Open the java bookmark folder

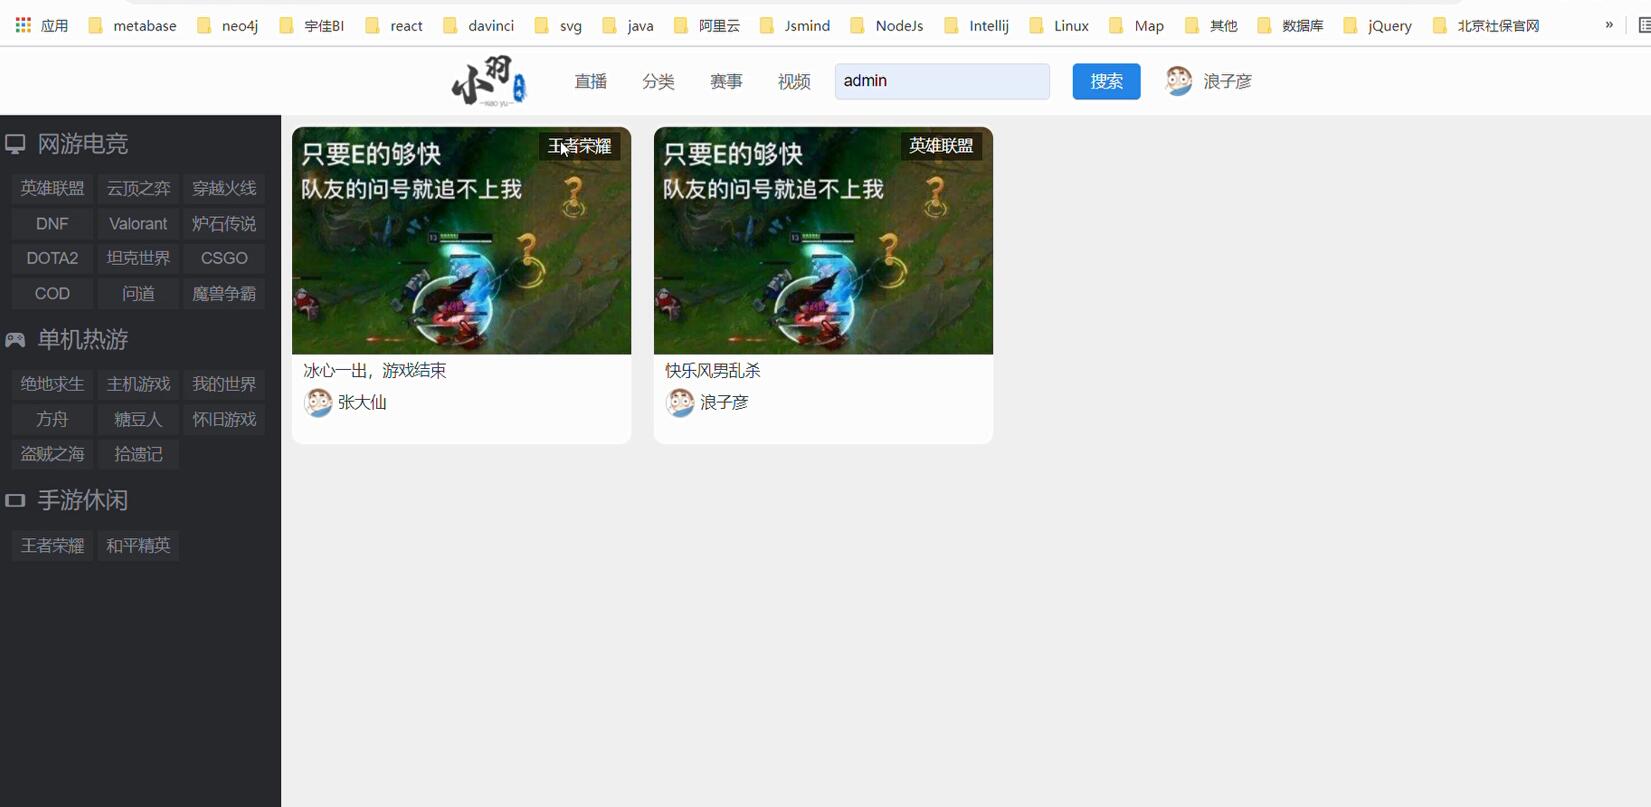pyautogui.click(x=628, y=25)
